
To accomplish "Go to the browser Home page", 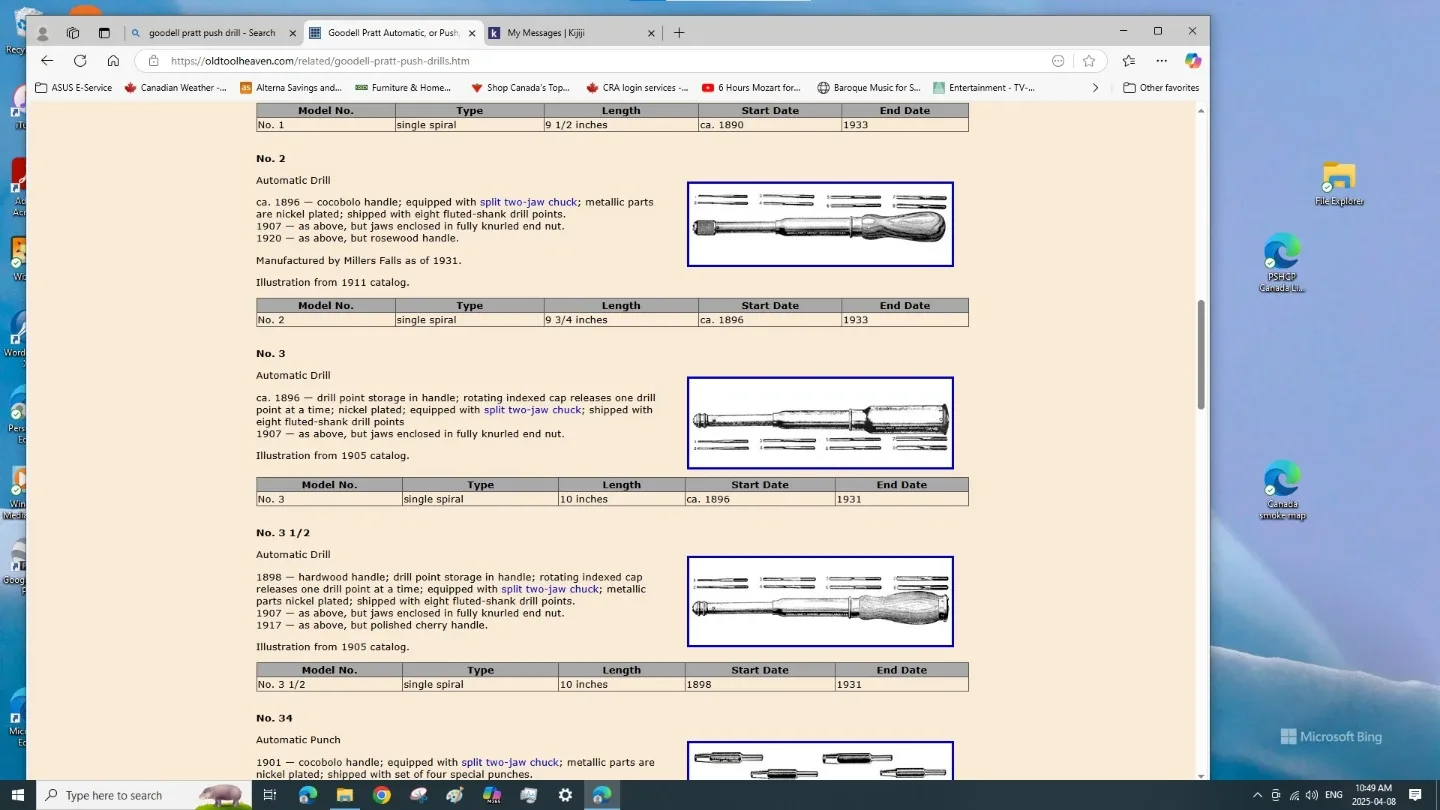I will tap(113, 61).
